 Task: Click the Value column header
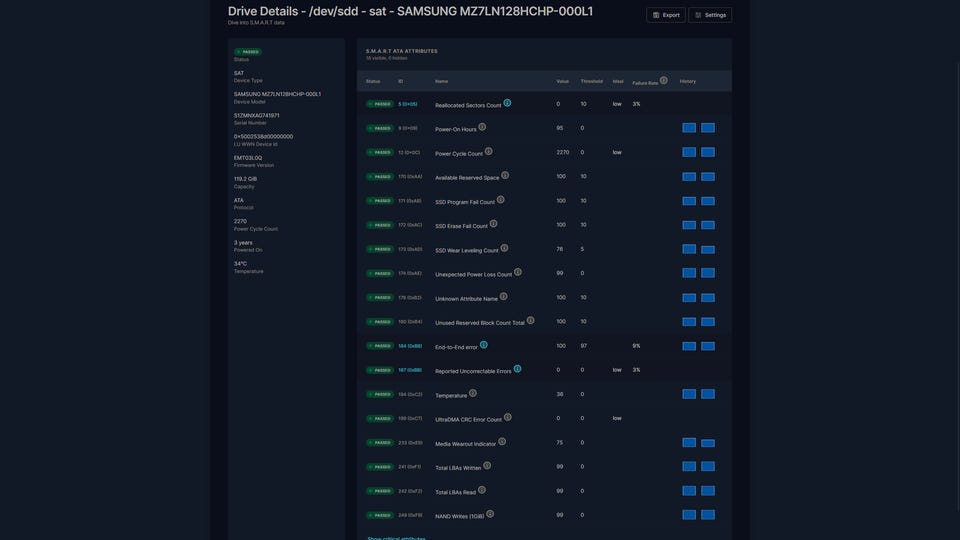[x=563, y=81]
